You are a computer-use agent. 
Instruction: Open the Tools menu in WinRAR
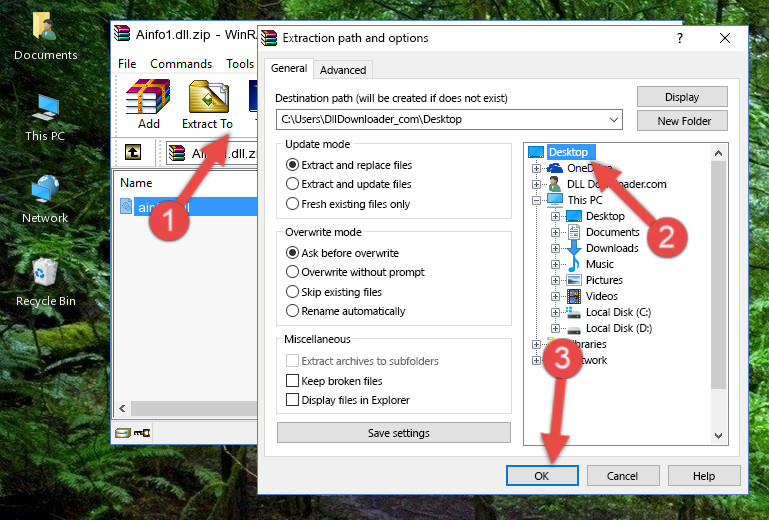(x=240, y=64)
